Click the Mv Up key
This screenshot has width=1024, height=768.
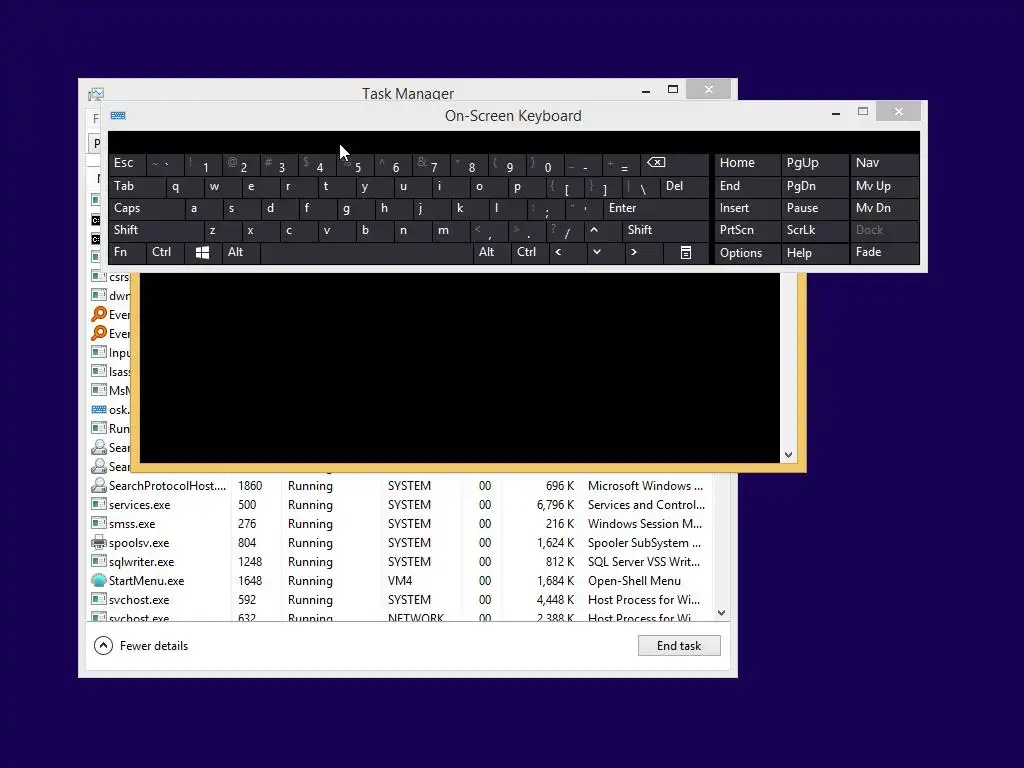pyautogui.click(x=885, y=186)
